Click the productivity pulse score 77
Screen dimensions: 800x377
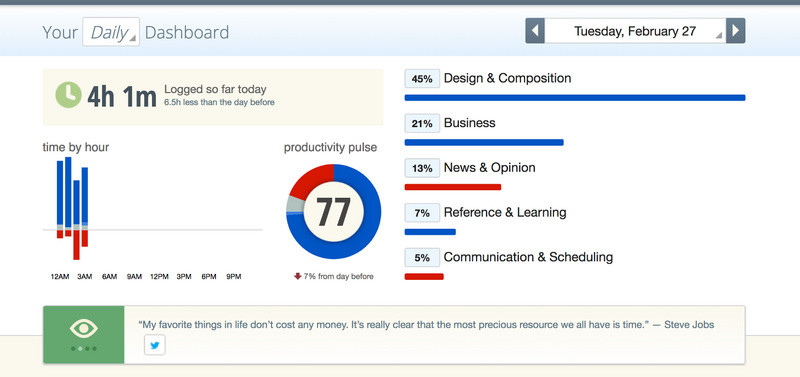(334, 211)
